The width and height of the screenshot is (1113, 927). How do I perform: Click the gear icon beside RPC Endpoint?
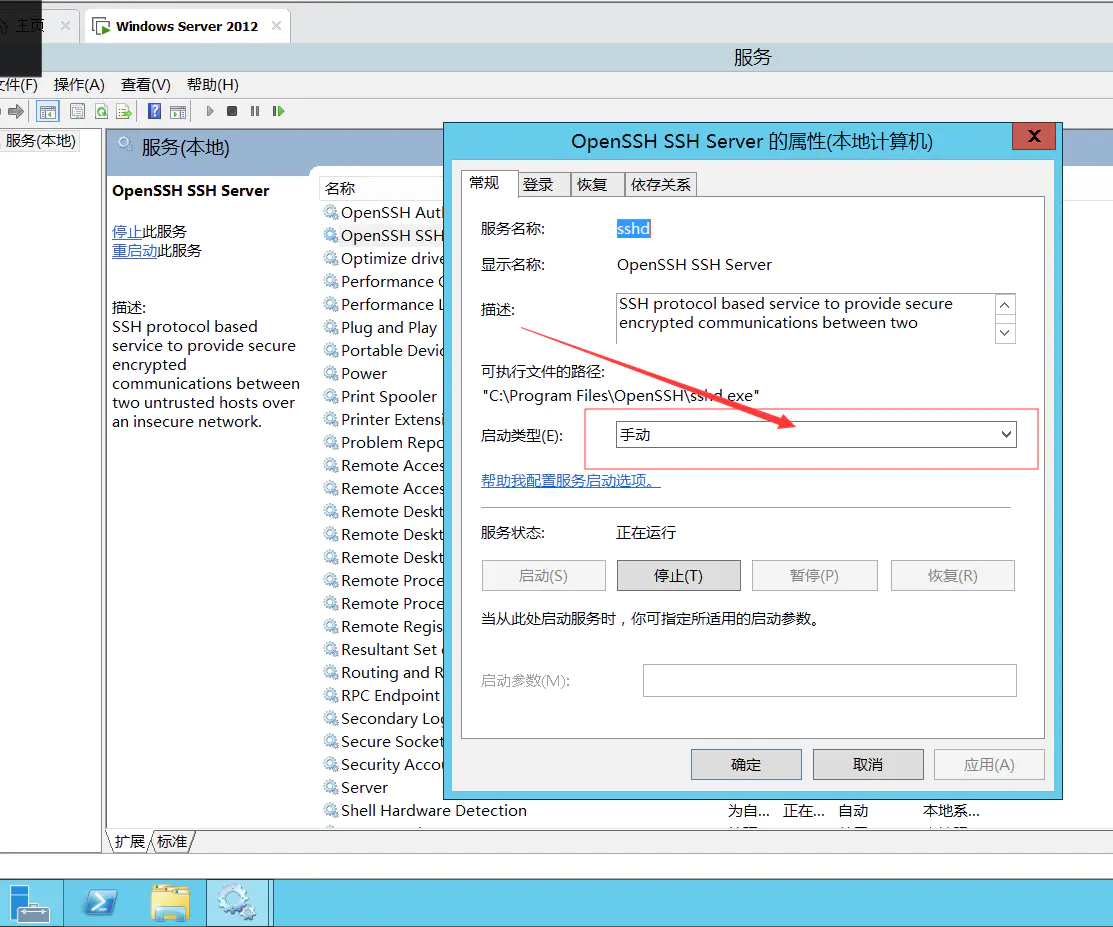330,695
